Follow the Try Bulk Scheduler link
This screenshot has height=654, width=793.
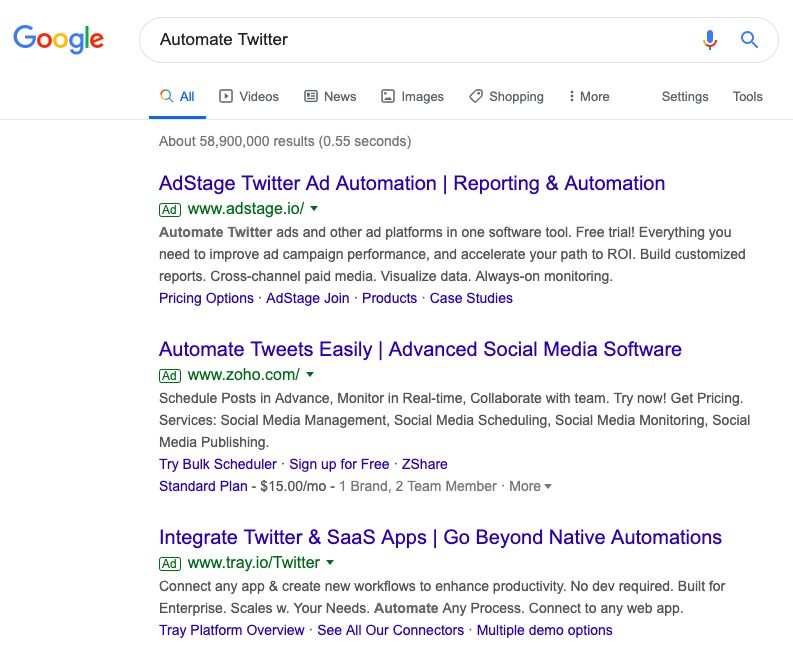pos(218,464)
